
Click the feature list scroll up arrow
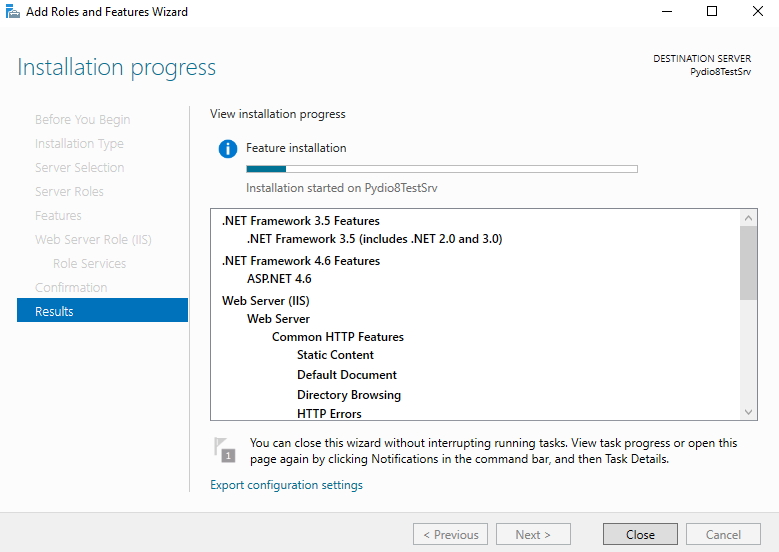[748, 218]
